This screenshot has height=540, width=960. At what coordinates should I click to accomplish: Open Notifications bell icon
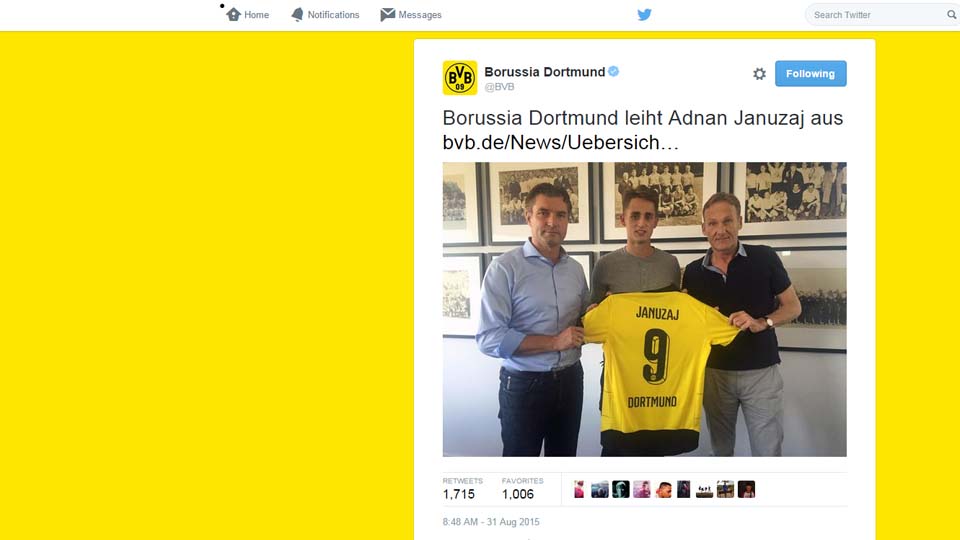point(297,15)
